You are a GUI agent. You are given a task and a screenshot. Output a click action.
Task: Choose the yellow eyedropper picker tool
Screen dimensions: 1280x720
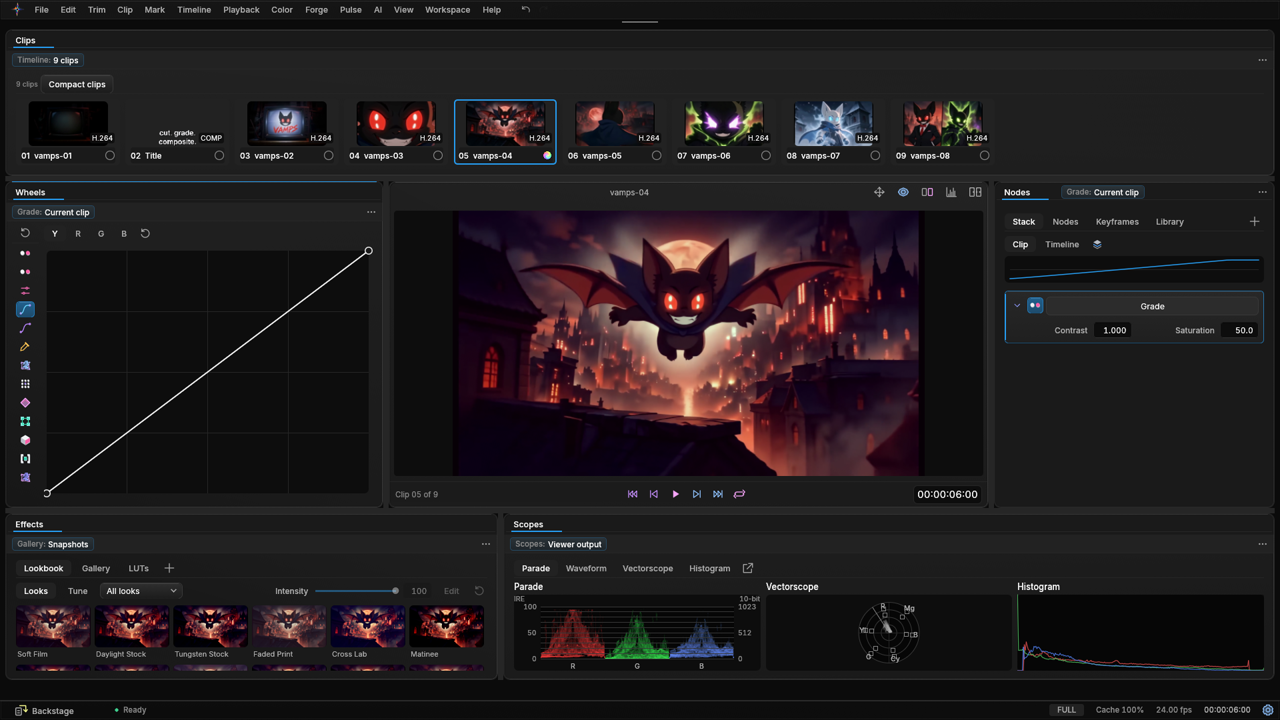25,346
